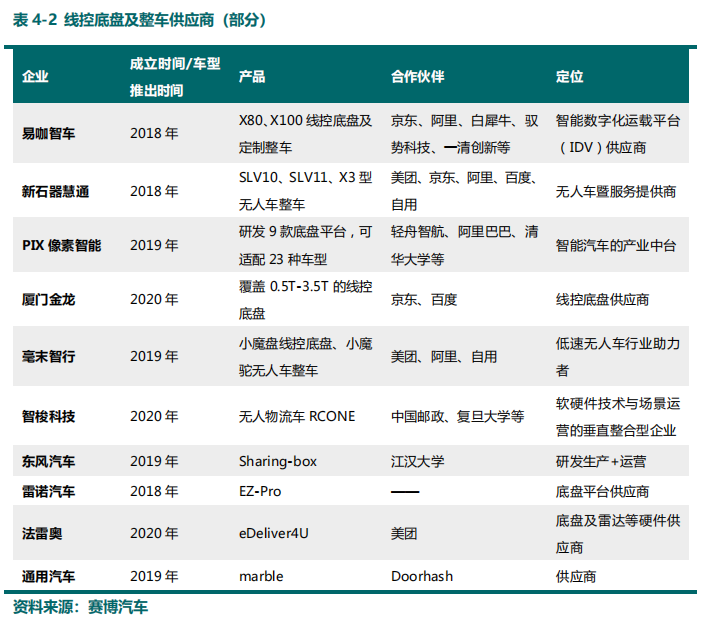Click the 法雷奥 company cell
The width and height of the screenshot is (721, 630).
tap(42, 534)
